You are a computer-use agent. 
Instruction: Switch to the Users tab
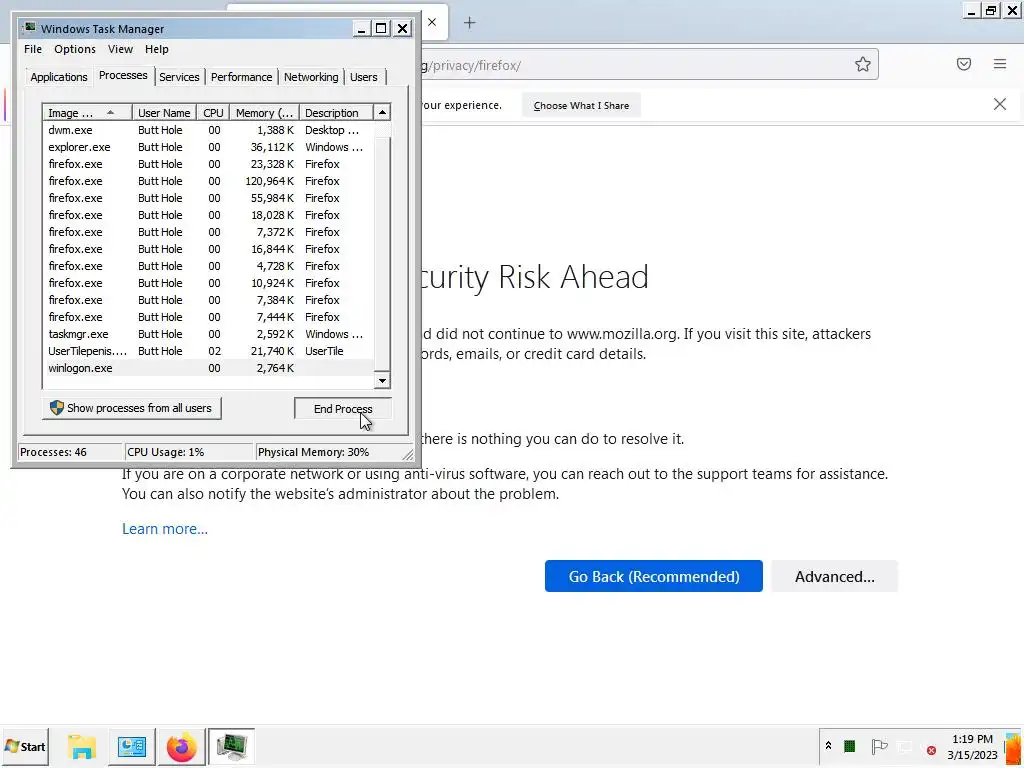coord(364,77)
